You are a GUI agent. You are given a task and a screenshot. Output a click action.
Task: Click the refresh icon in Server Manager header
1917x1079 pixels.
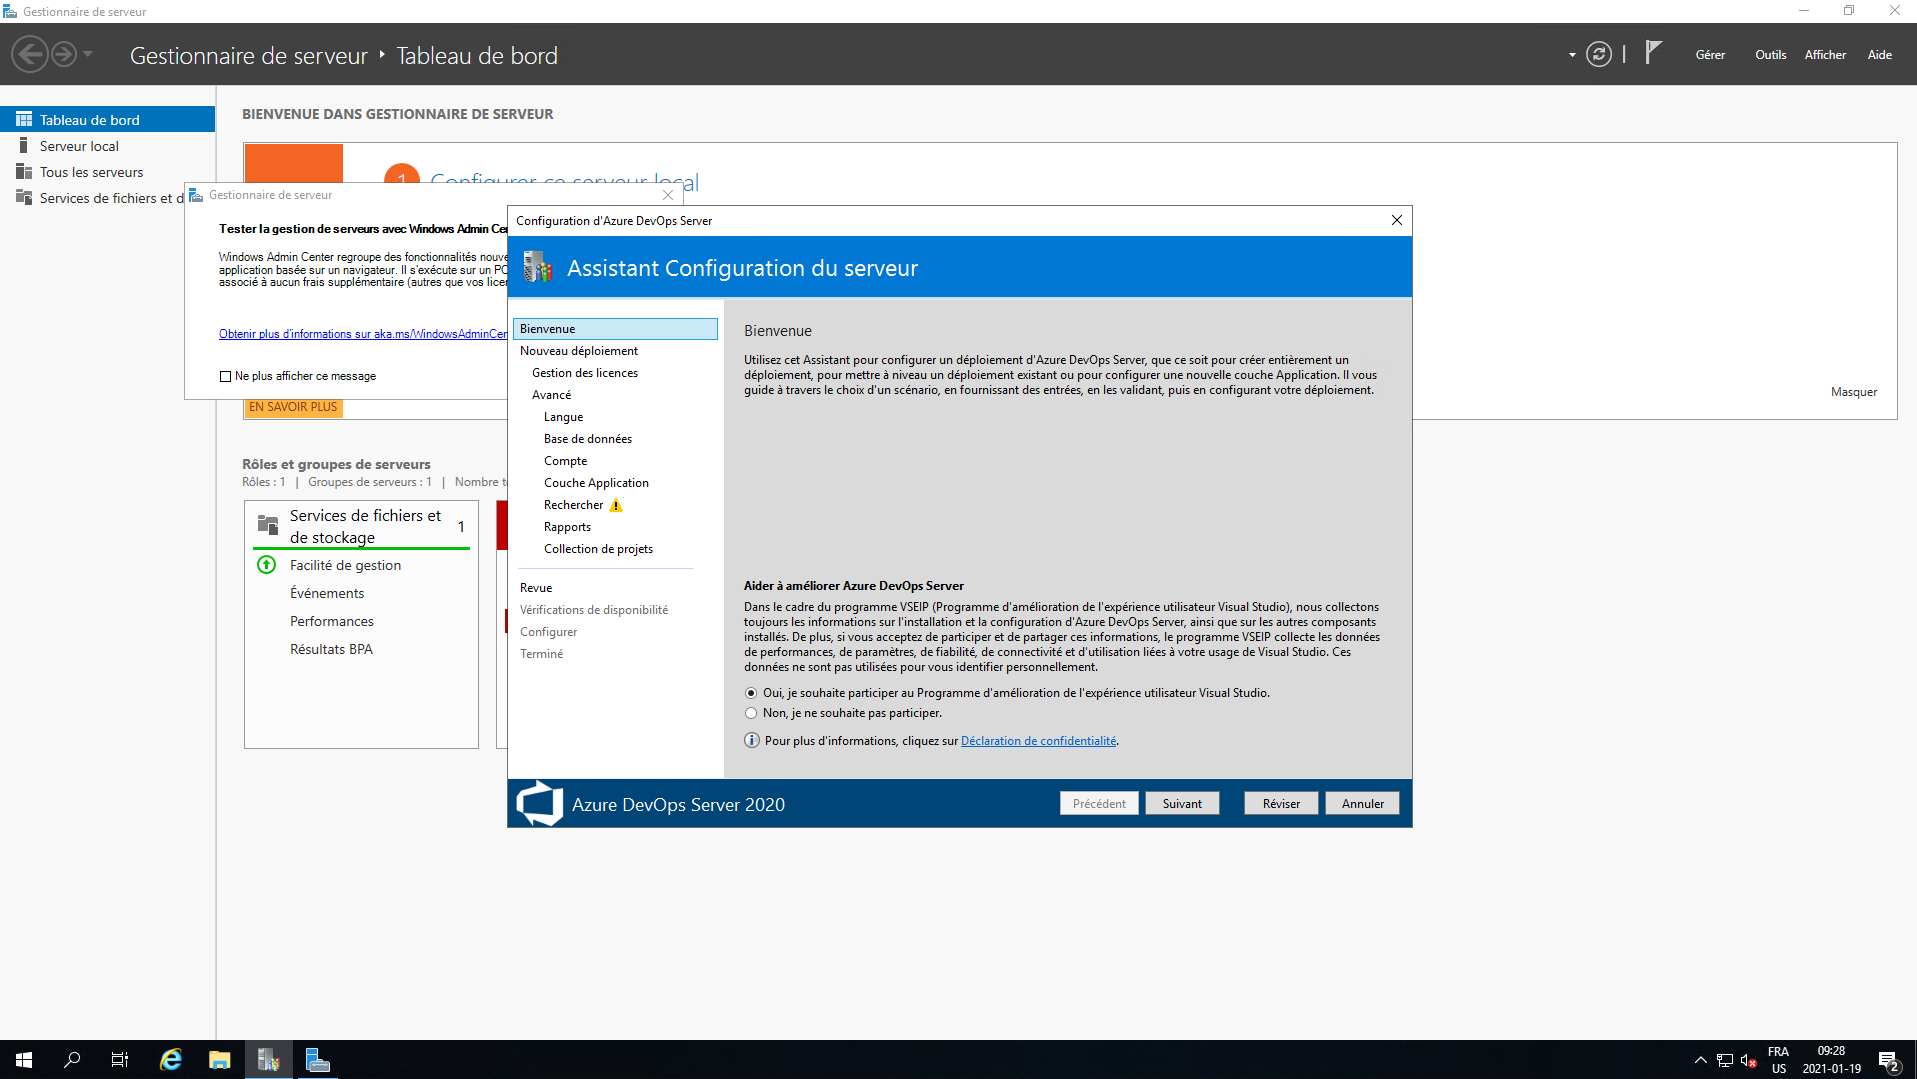(1598, 55)
